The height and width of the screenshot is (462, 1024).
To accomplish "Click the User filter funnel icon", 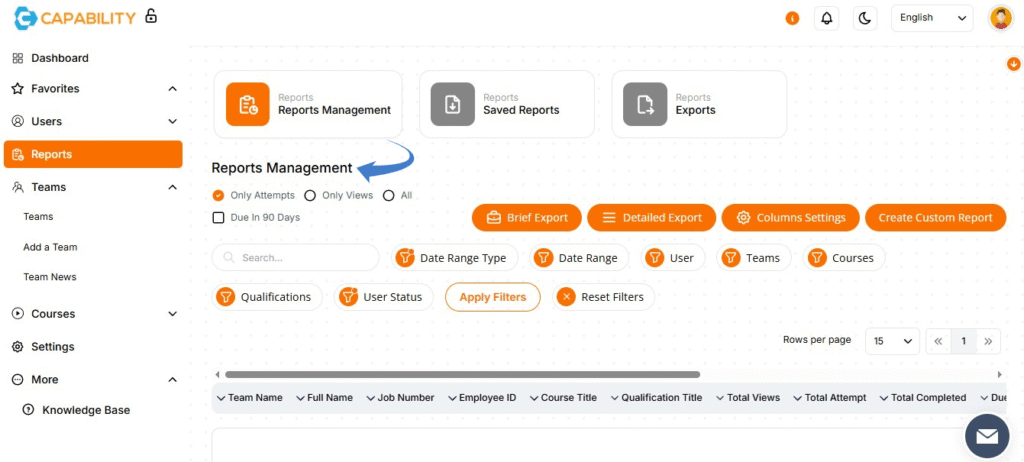I will point(654,257).
